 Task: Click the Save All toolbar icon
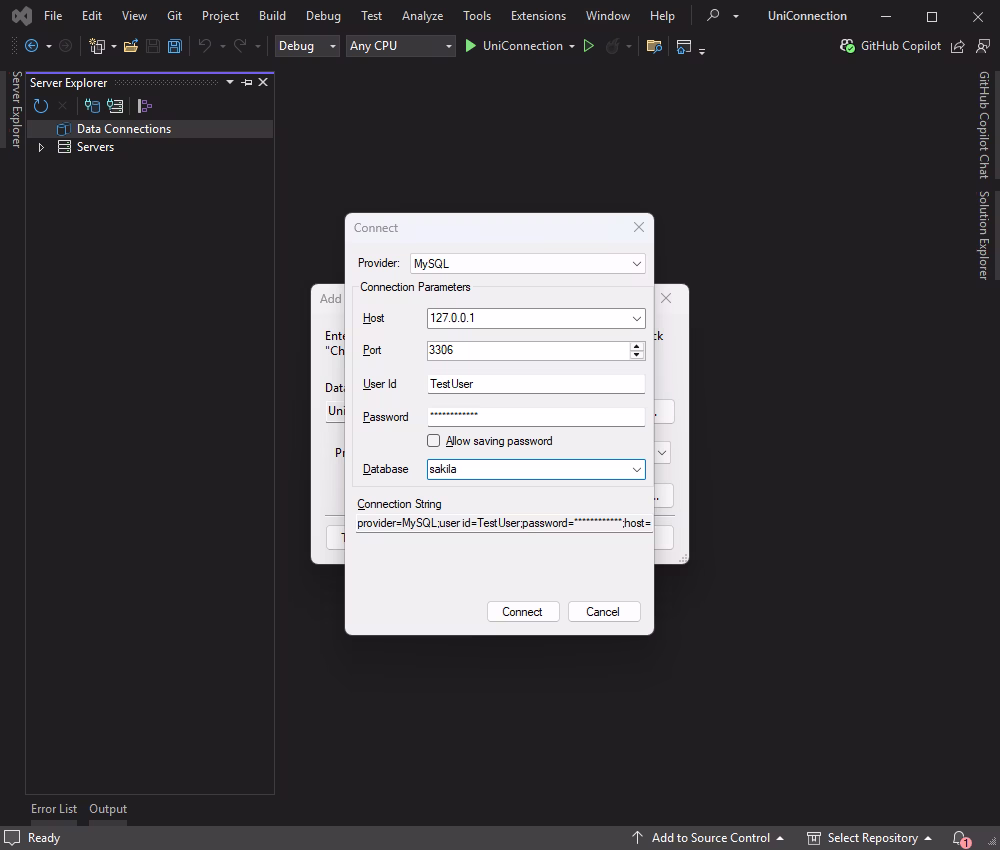(x=175, y=46)
